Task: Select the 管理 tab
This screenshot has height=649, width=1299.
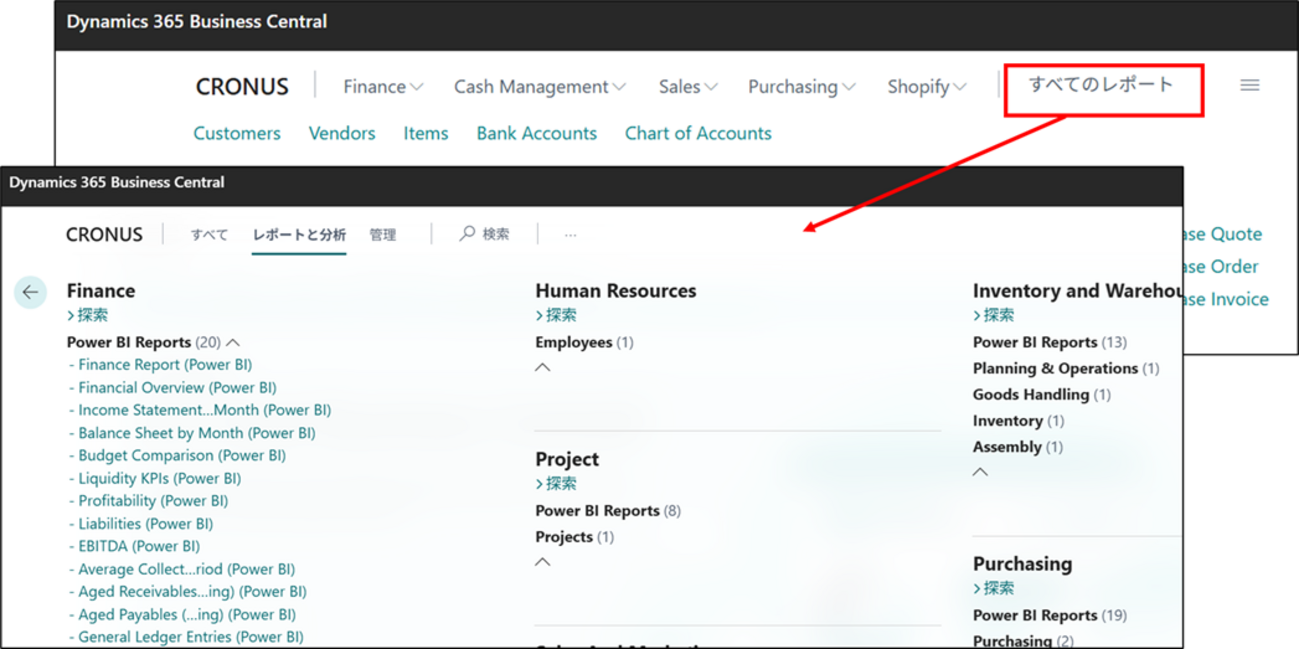Action: pyautogui.click(x=383, y=235)
